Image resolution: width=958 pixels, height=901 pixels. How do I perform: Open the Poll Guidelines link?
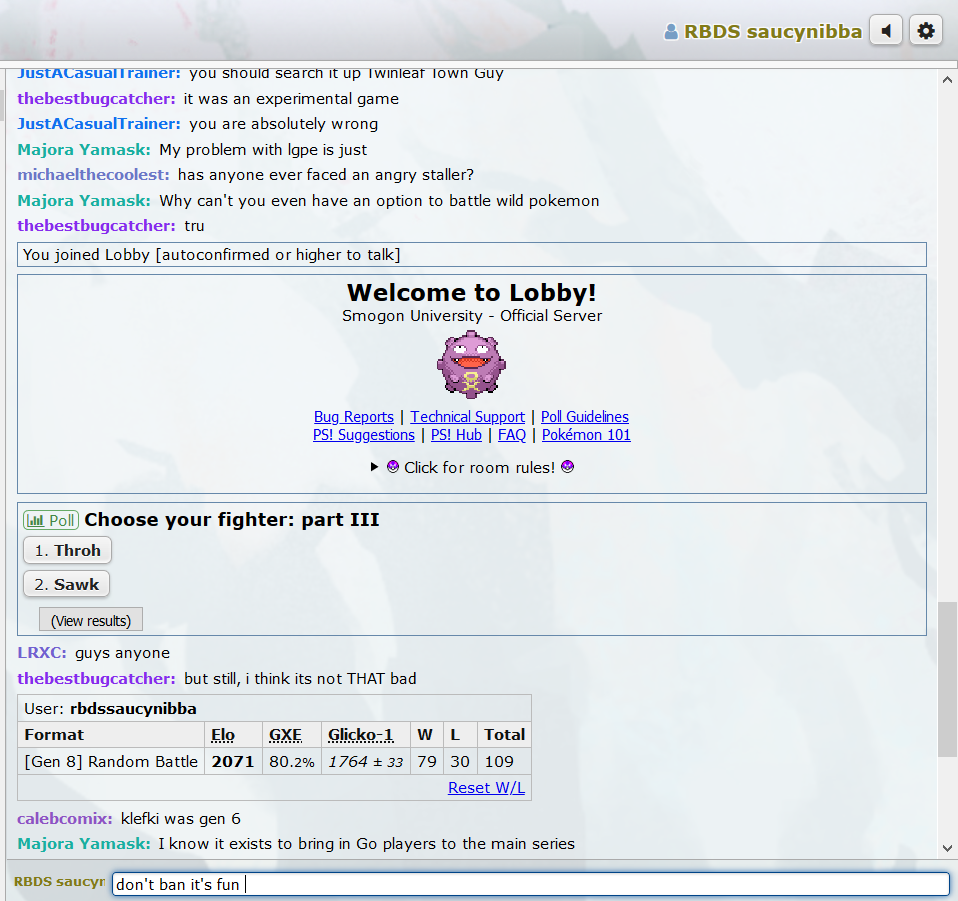(x=585, y=417)
